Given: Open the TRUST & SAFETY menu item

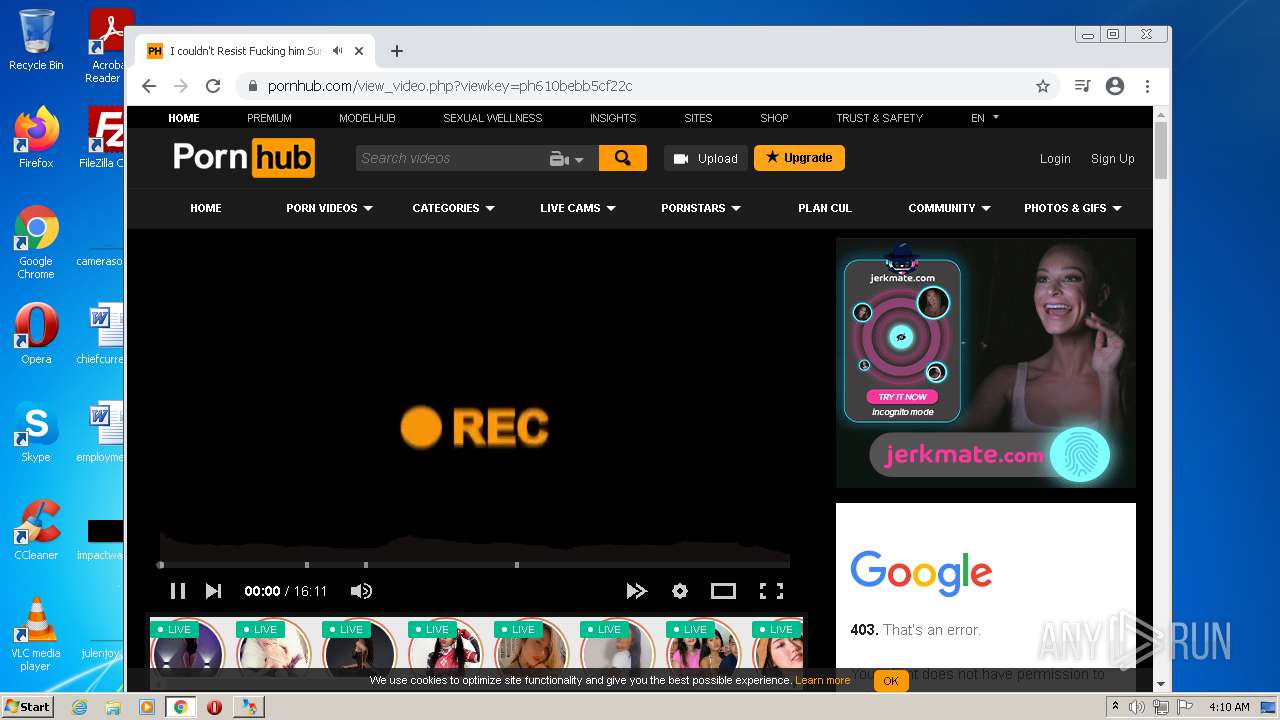Looking at the screenshot, I should point(879,118).
